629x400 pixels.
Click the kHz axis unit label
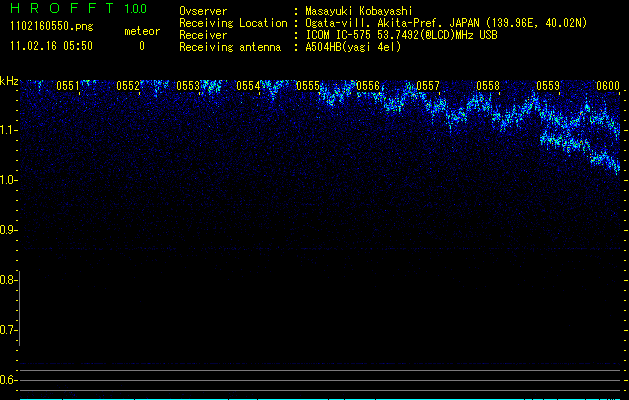coord(9,81)
